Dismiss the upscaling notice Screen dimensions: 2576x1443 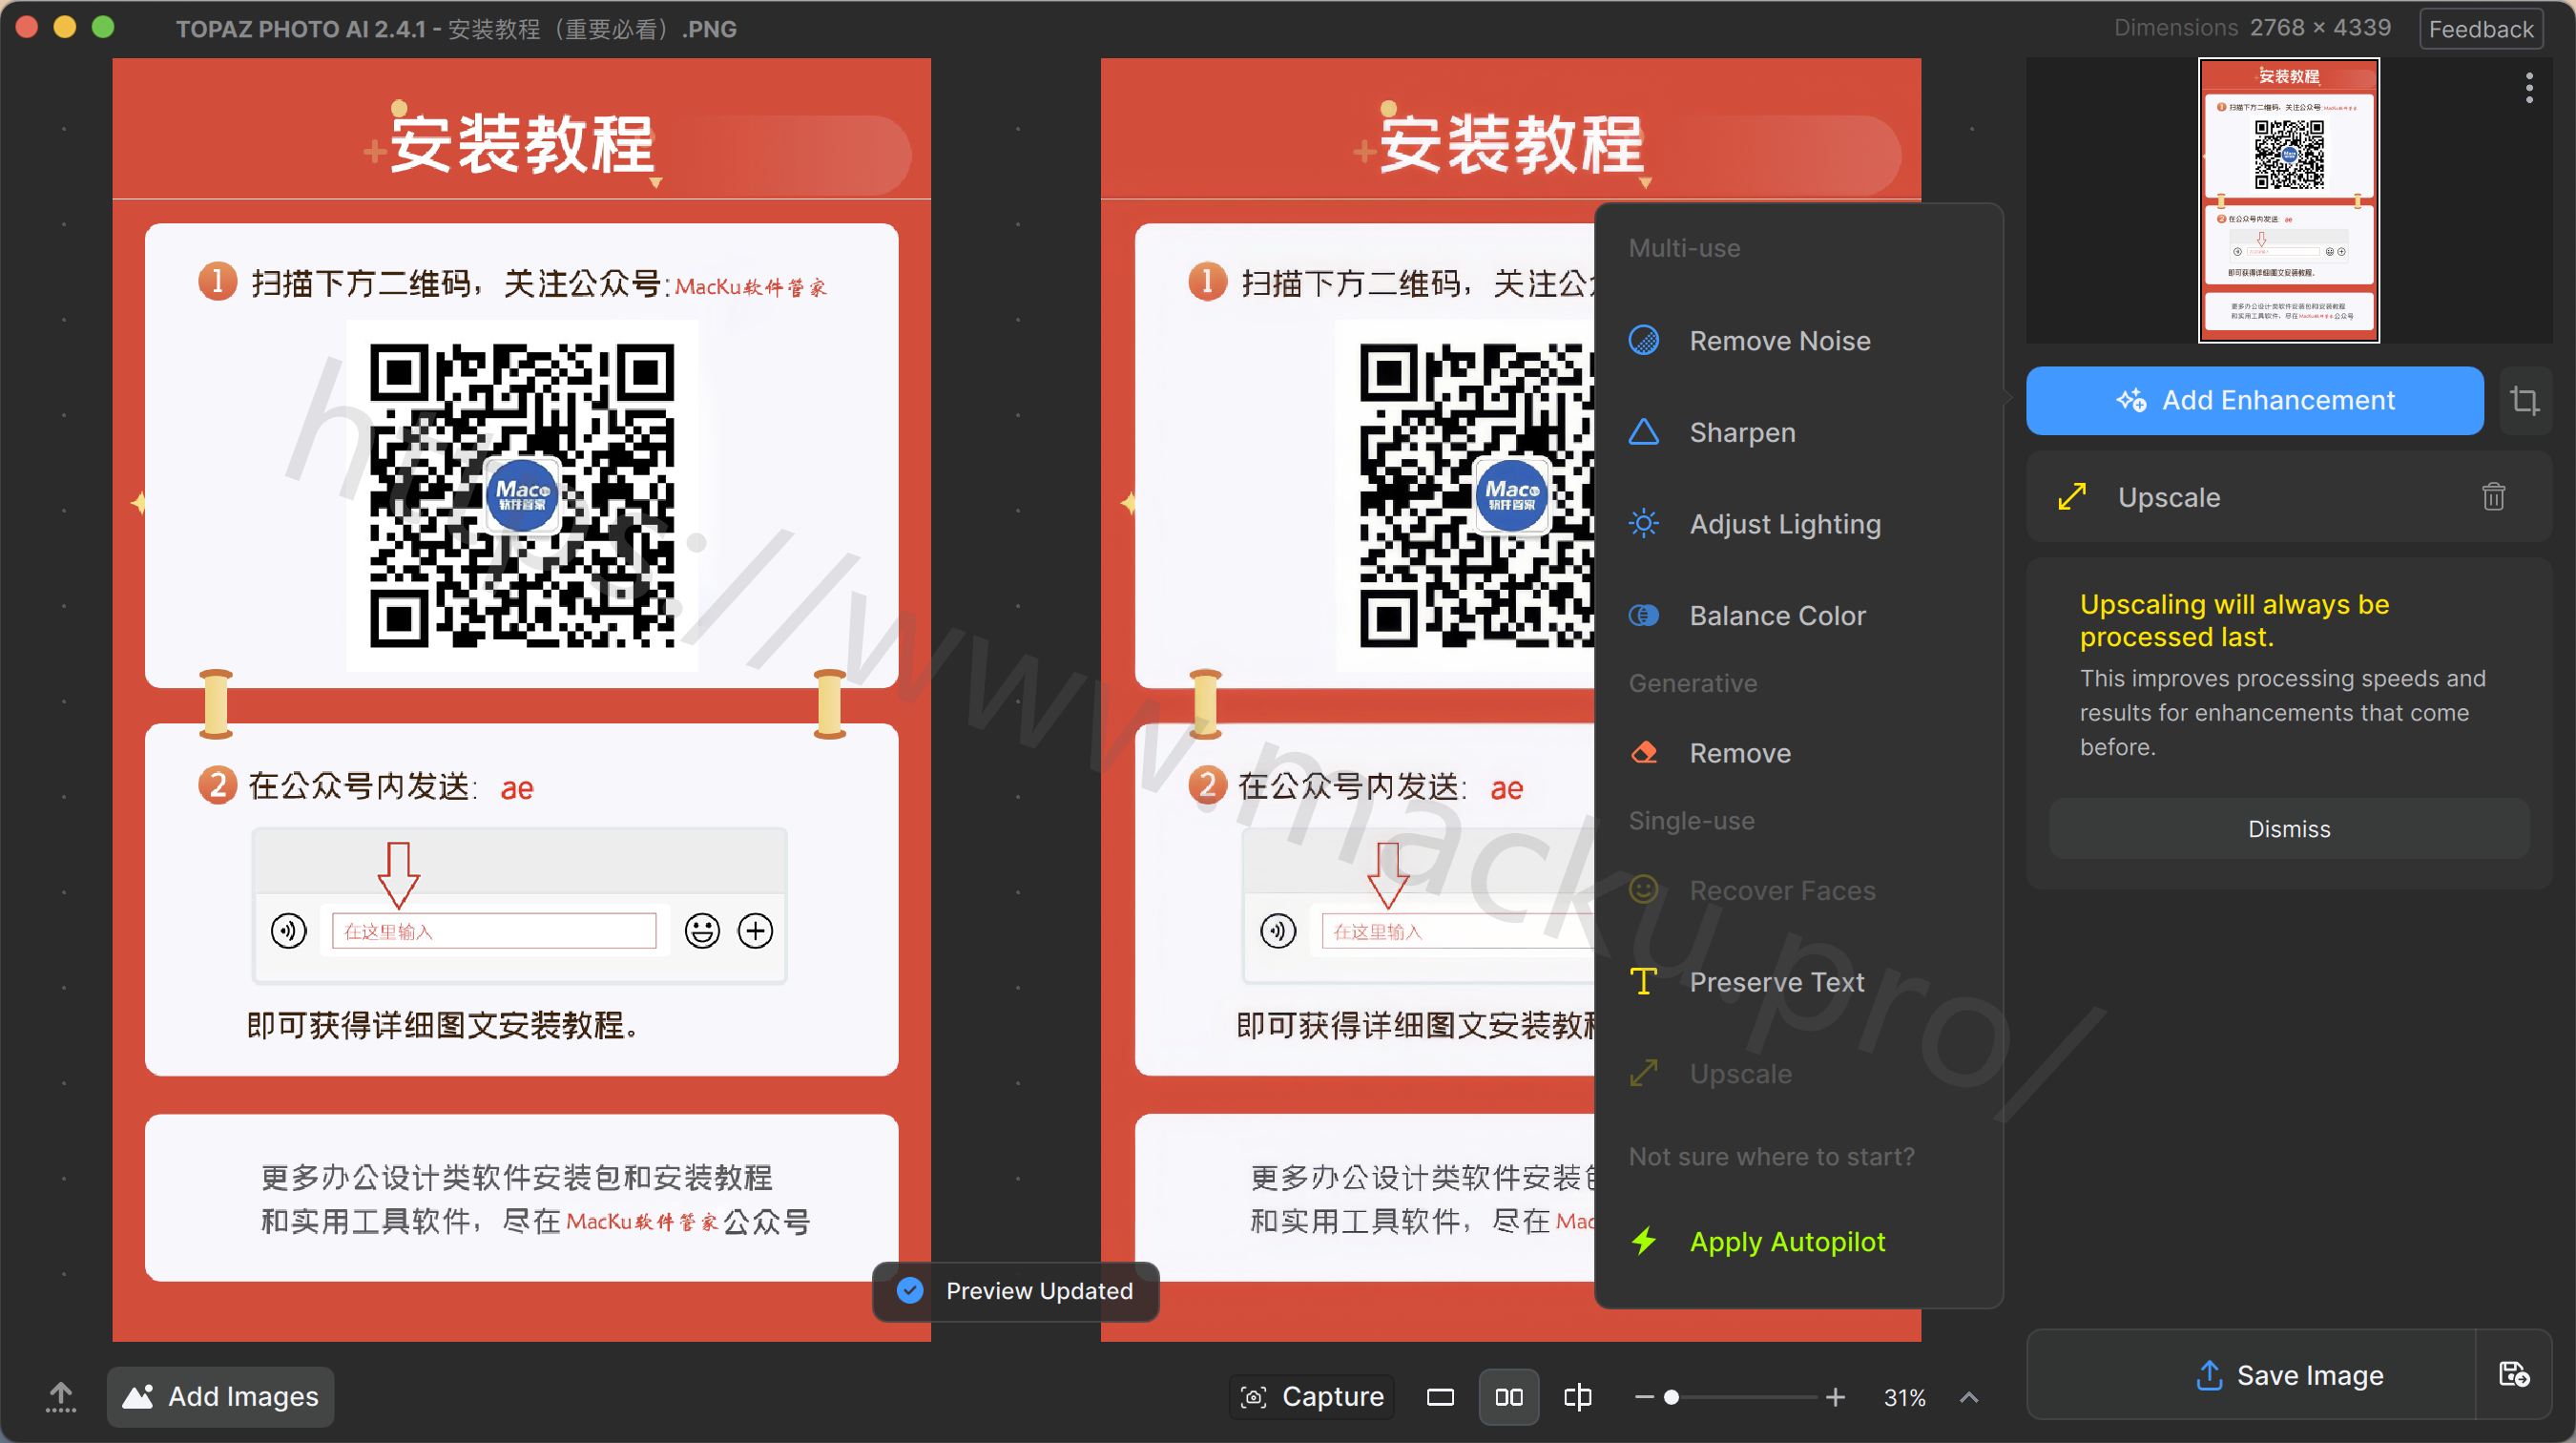(x=2289, y=829)
